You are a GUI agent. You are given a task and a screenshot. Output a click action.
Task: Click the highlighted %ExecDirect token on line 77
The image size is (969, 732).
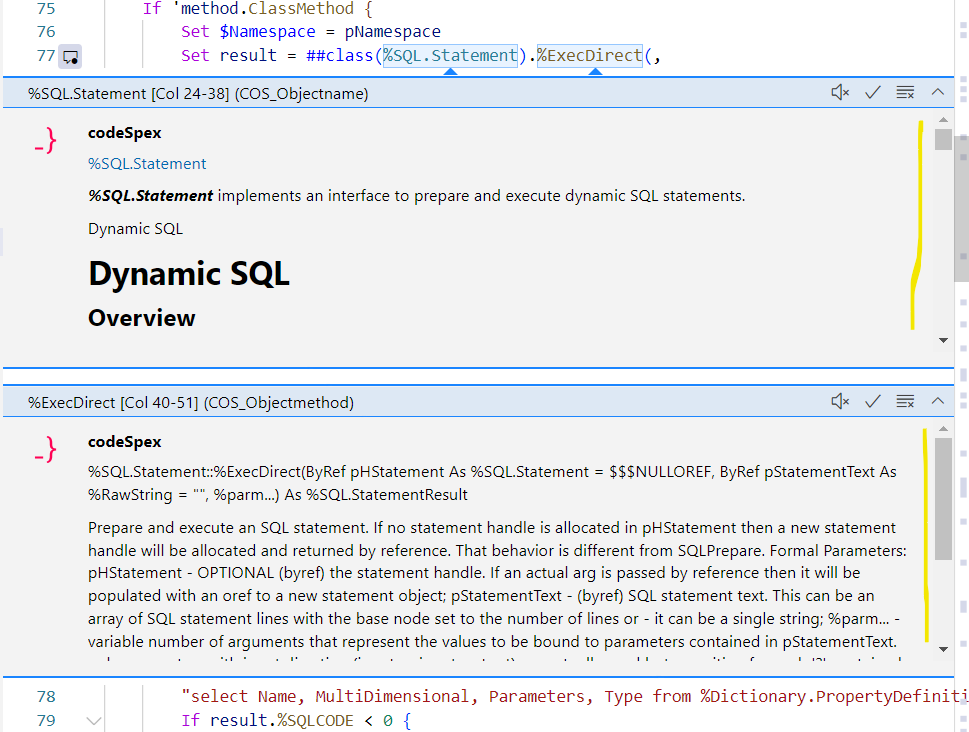point(590,56)
